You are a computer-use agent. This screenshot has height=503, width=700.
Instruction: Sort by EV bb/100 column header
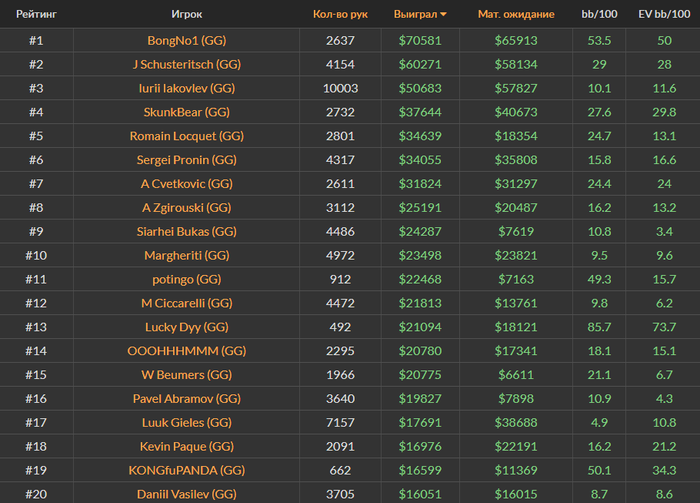pos(663,15)
